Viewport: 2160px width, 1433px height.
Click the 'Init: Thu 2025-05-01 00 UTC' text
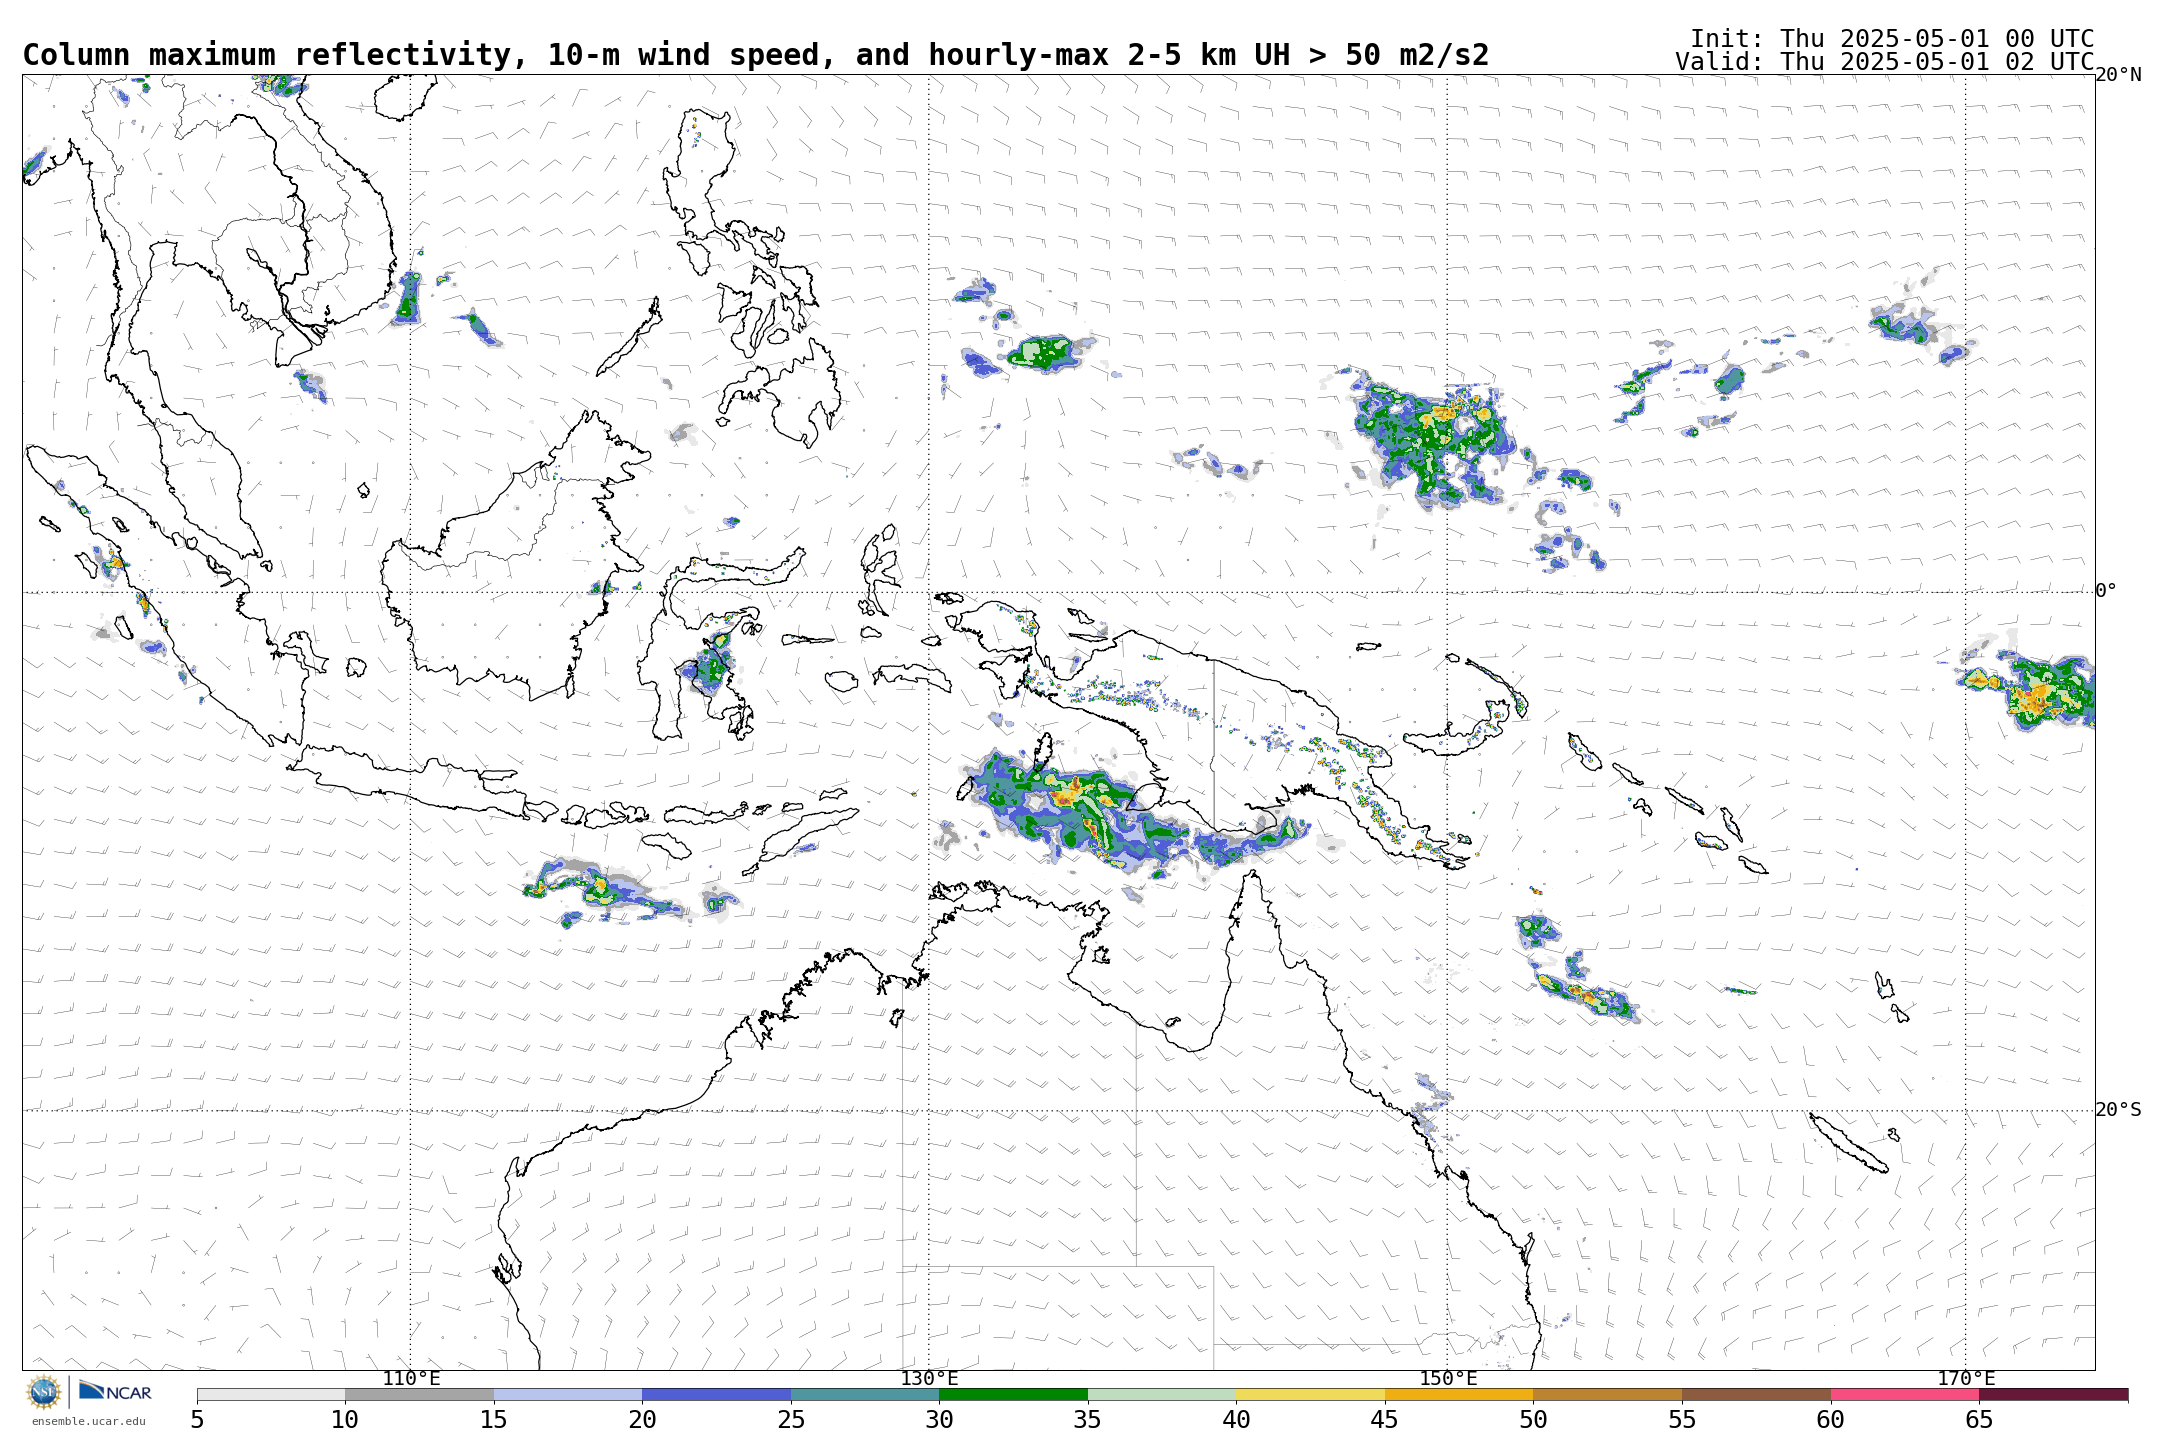tap(1891, 39)
